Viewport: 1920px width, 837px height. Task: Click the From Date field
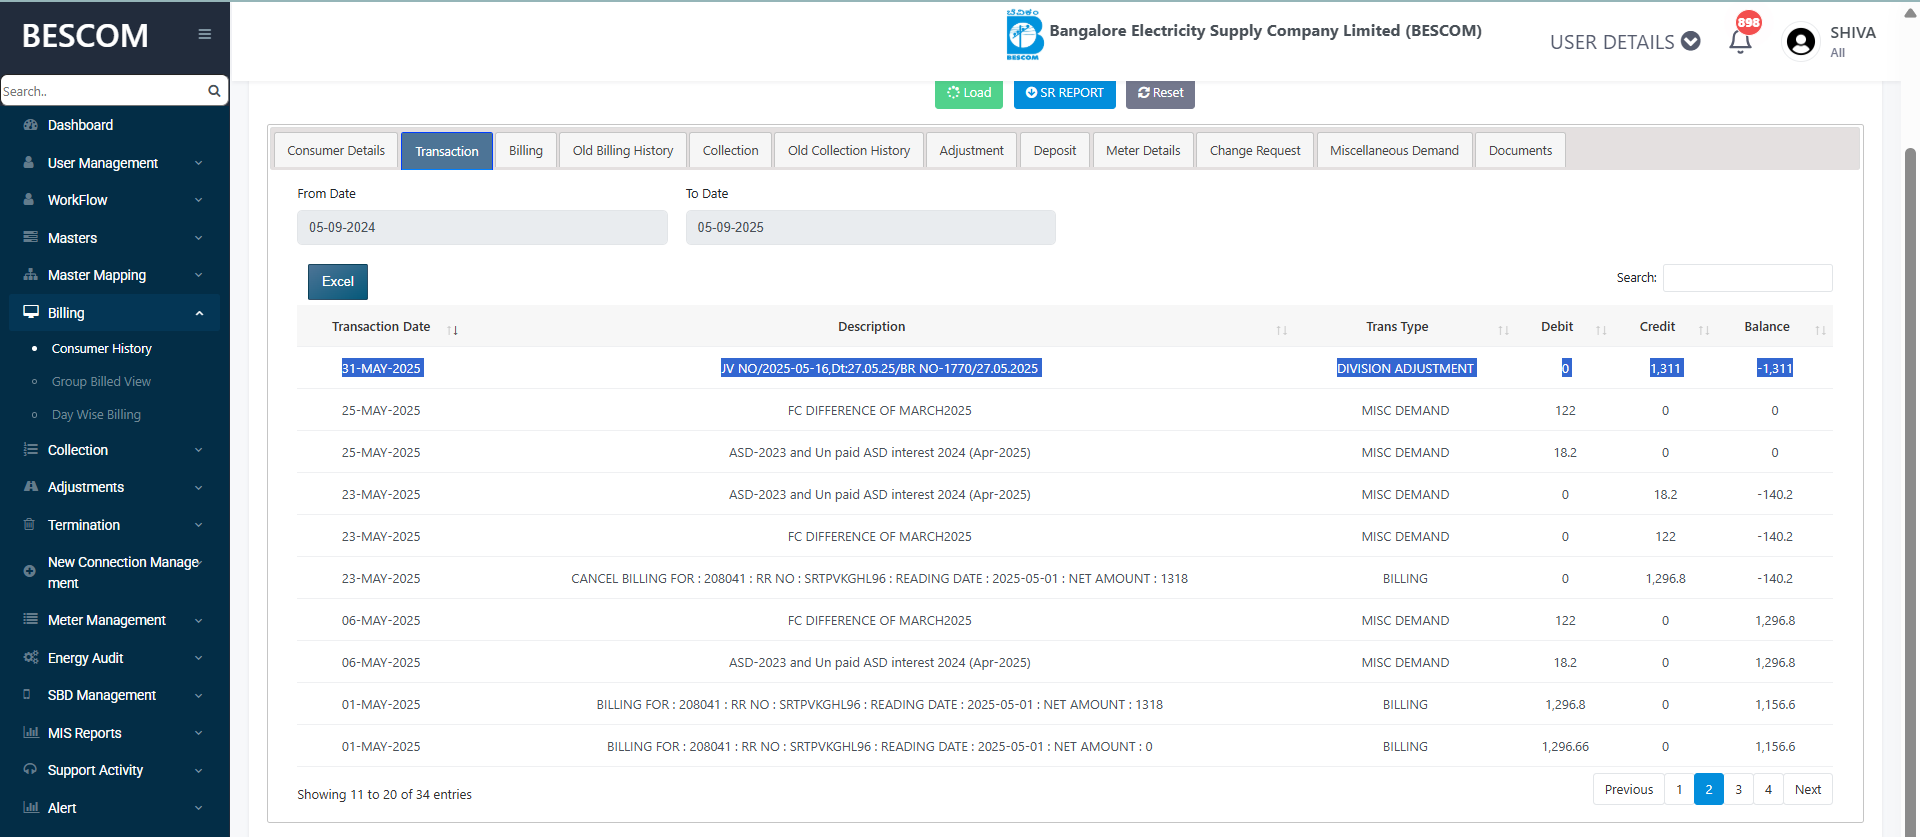pos(482,228)
